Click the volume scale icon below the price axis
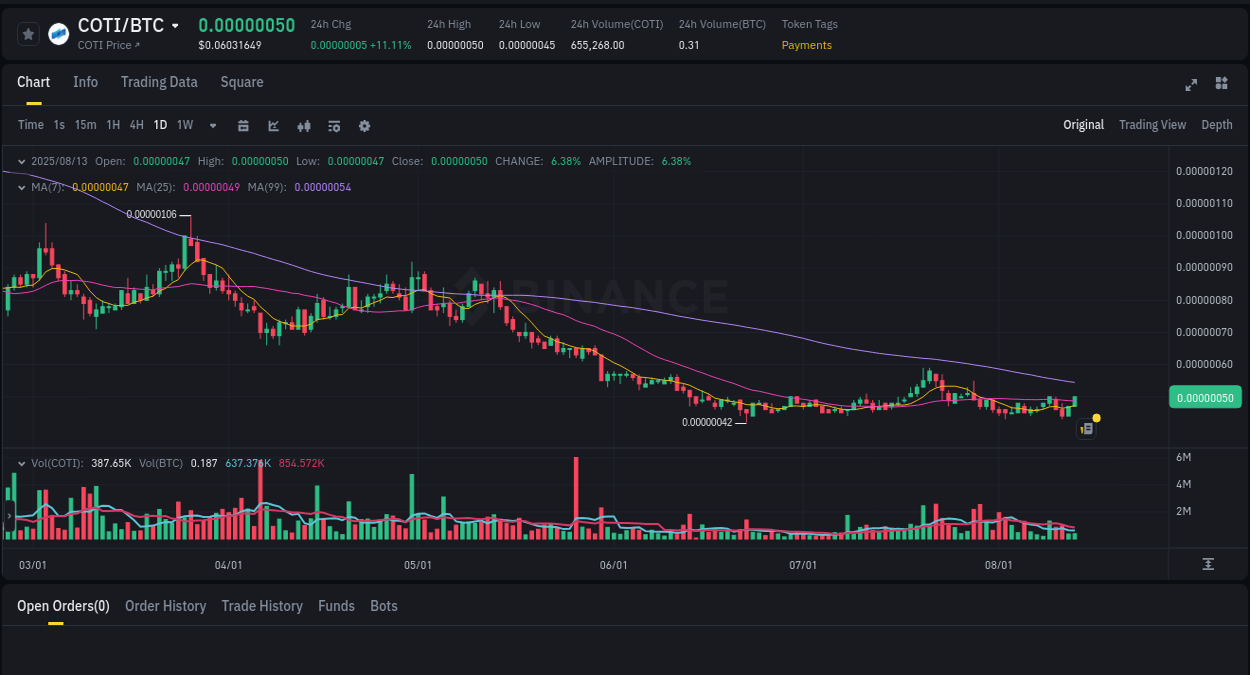 pos(1208,564)
